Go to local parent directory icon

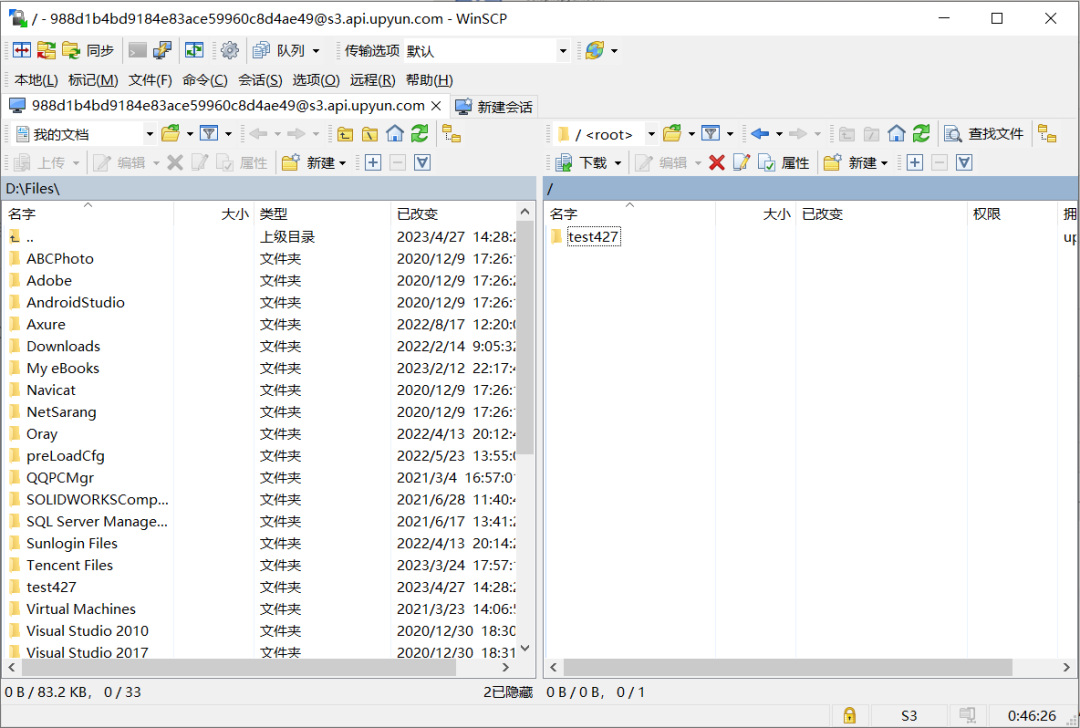(345, 134)
